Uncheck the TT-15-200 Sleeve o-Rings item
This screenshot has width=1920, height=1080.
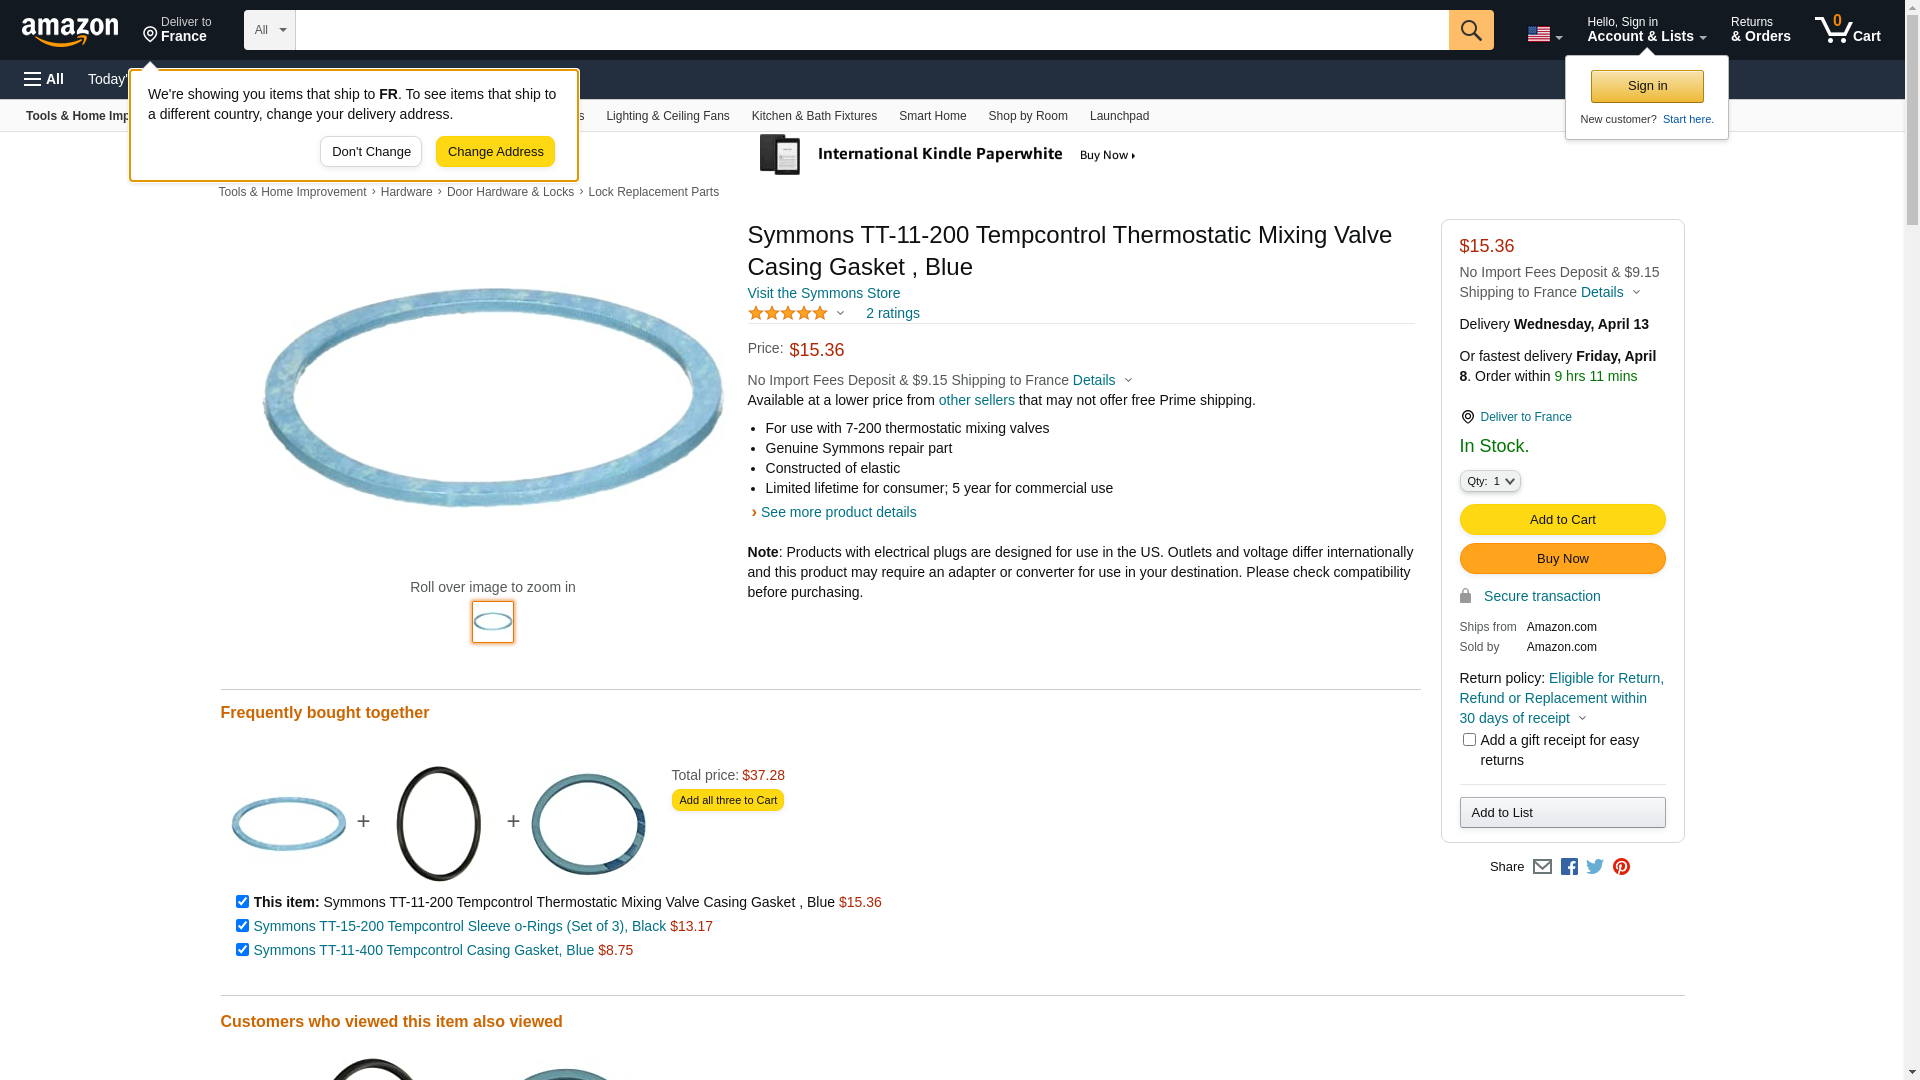point(242,926)
